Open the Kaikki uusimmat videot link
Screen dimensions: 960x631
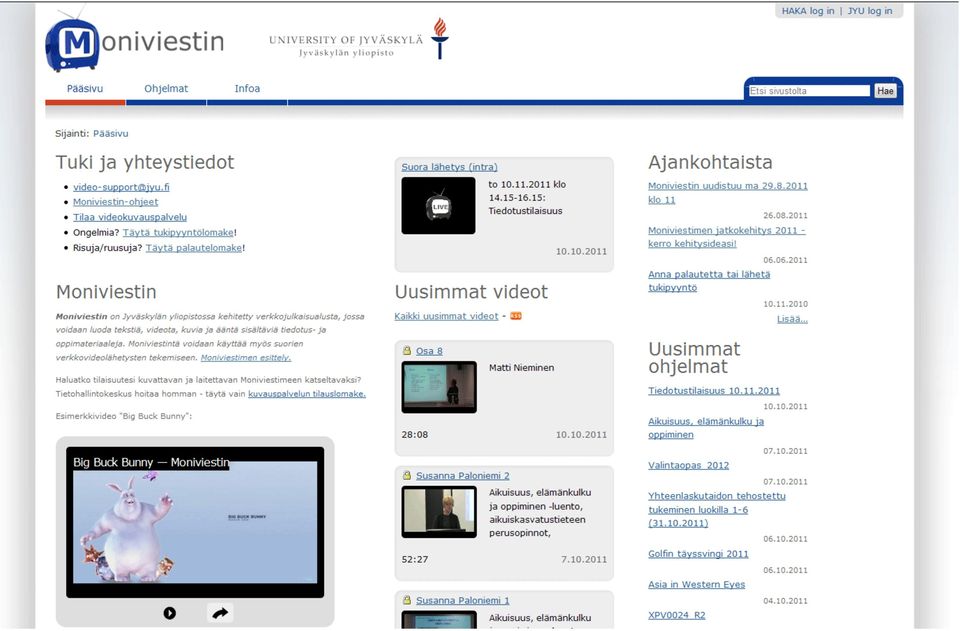[446, 316]
